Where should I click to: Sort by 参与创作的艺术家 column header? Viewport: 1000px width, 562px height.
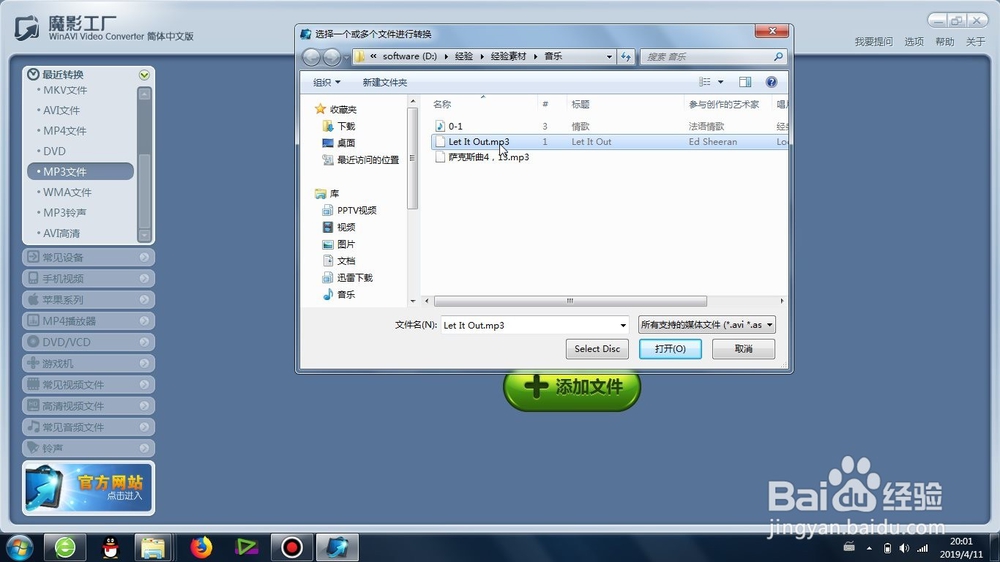pyautogui.click(x=724, y=104)
